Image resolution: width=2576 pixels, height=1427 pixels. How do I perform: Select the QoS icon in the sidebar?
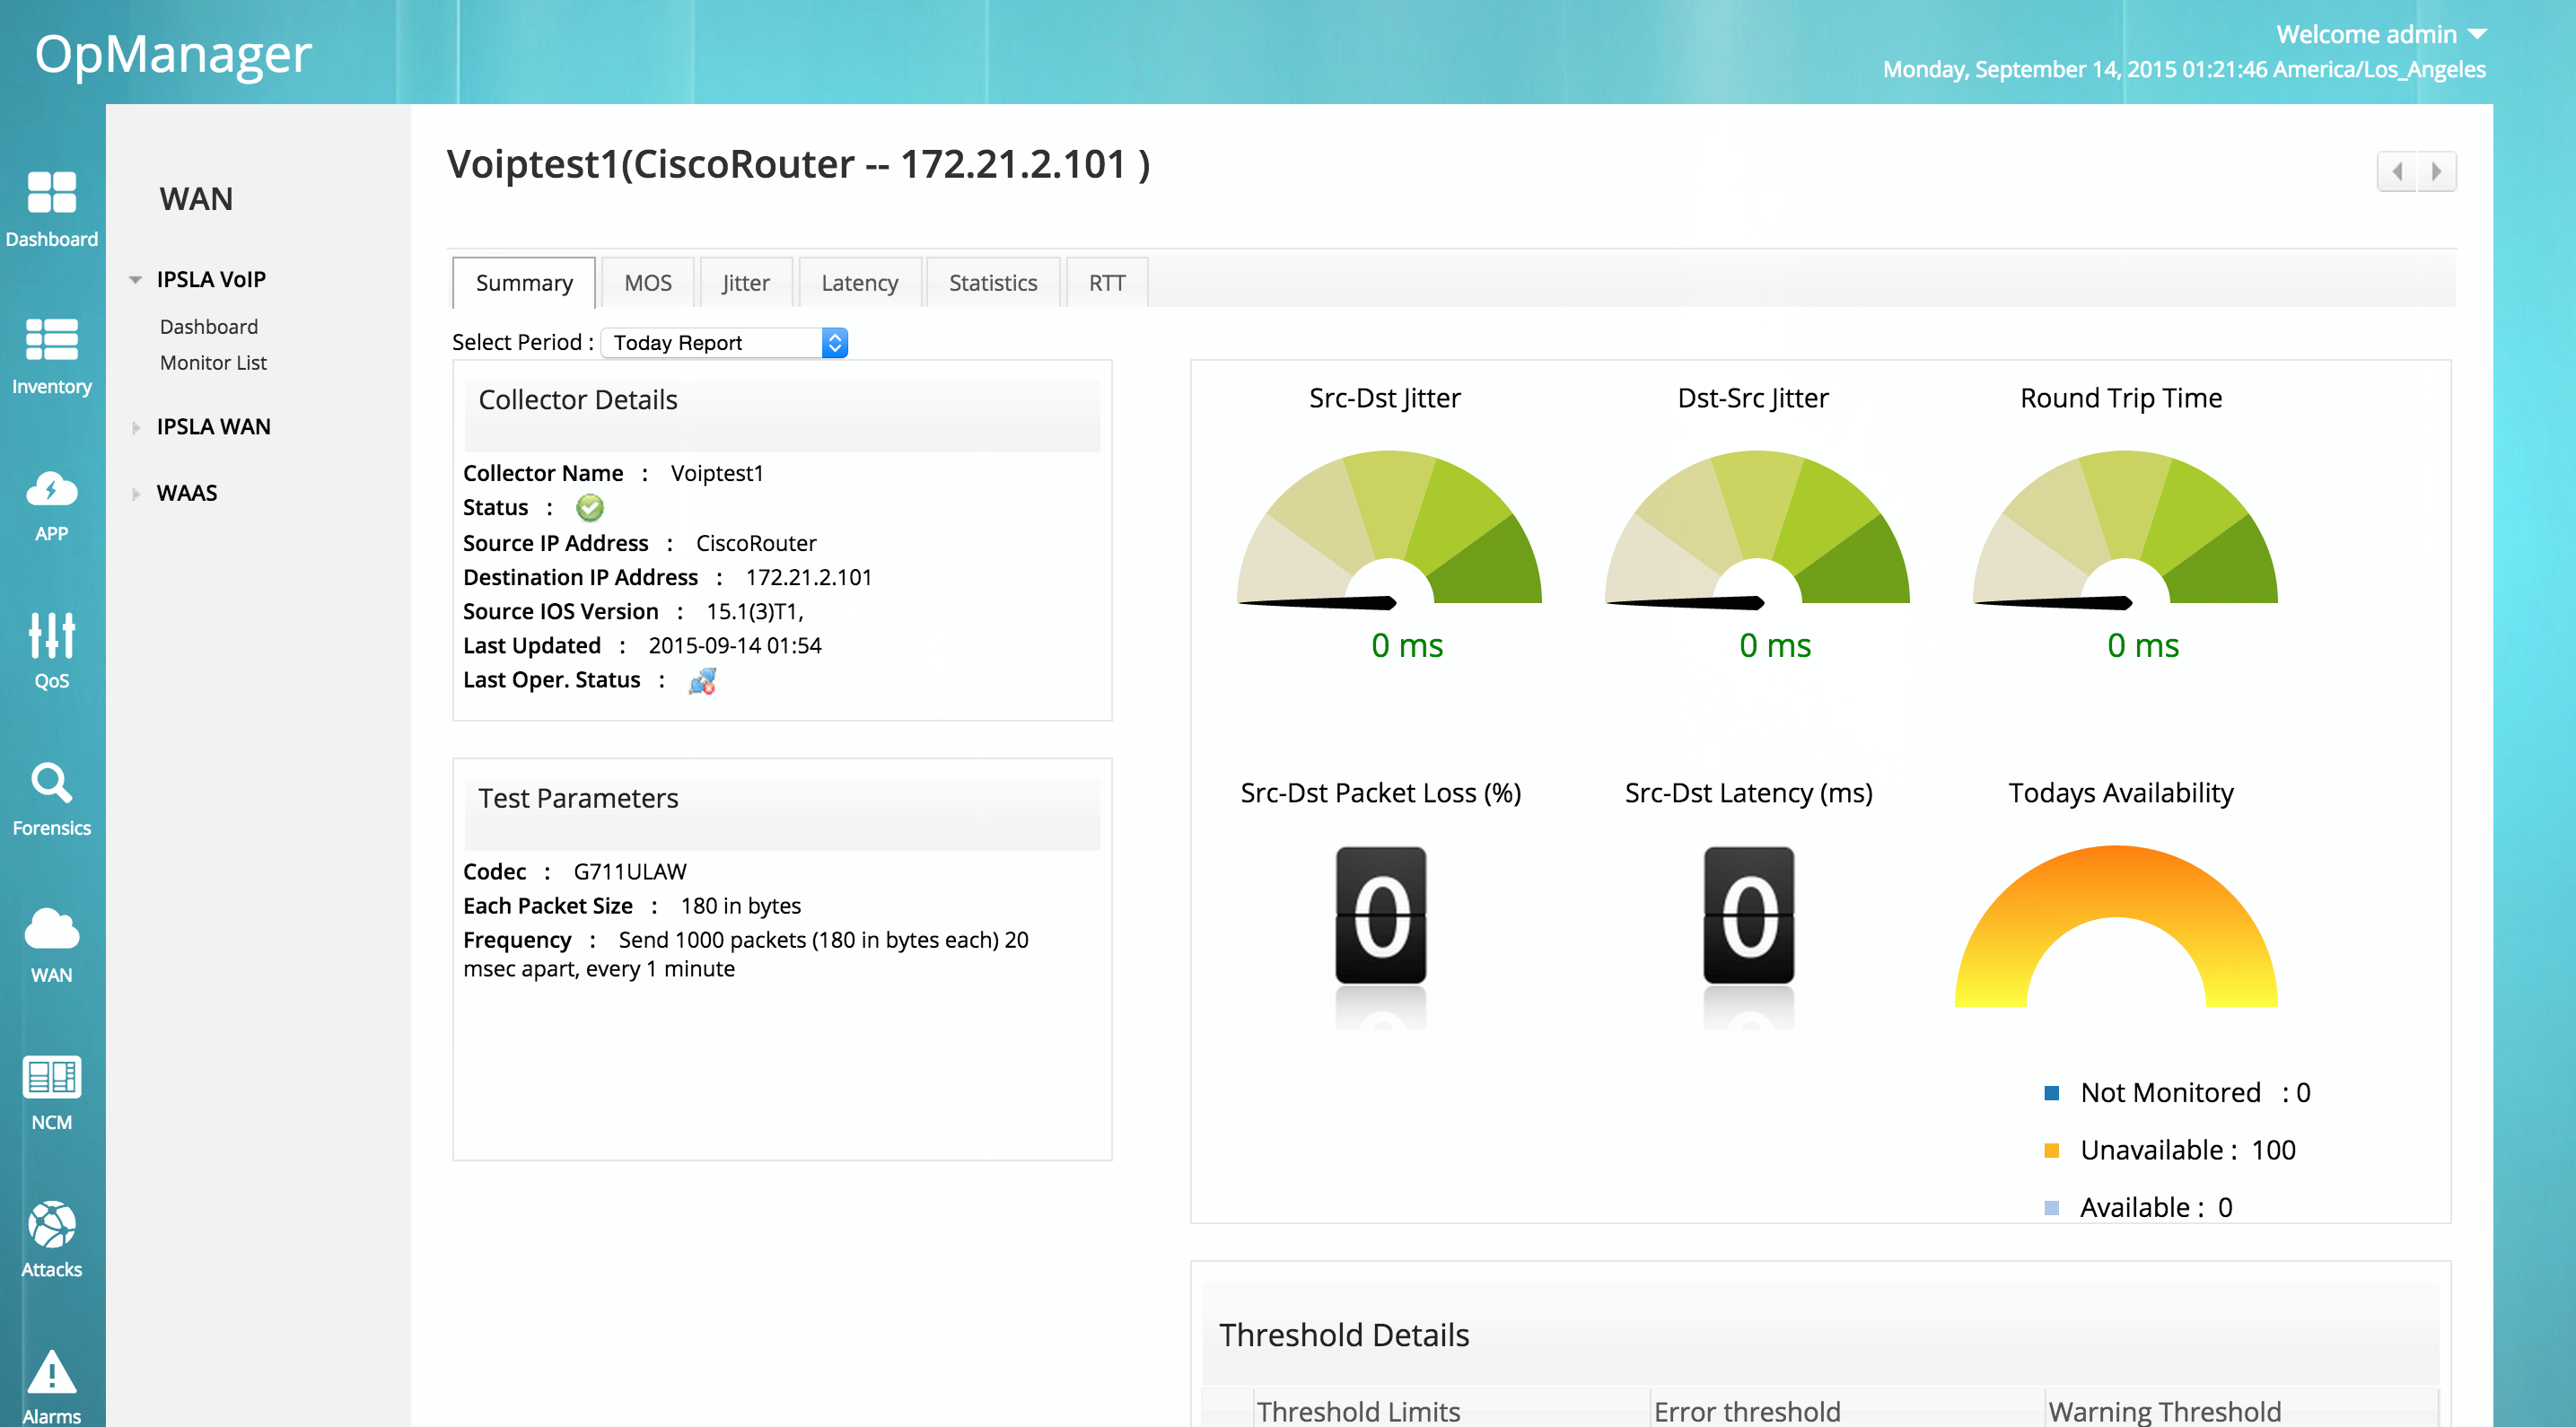coord(51,645)
